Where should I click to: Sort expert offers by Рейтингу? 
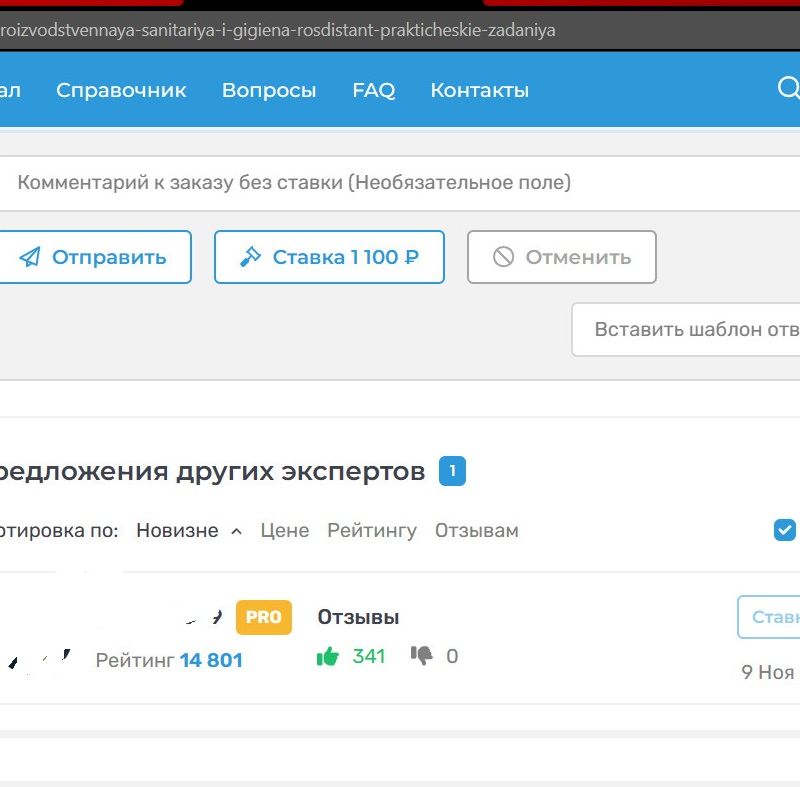tap(371, 531)
